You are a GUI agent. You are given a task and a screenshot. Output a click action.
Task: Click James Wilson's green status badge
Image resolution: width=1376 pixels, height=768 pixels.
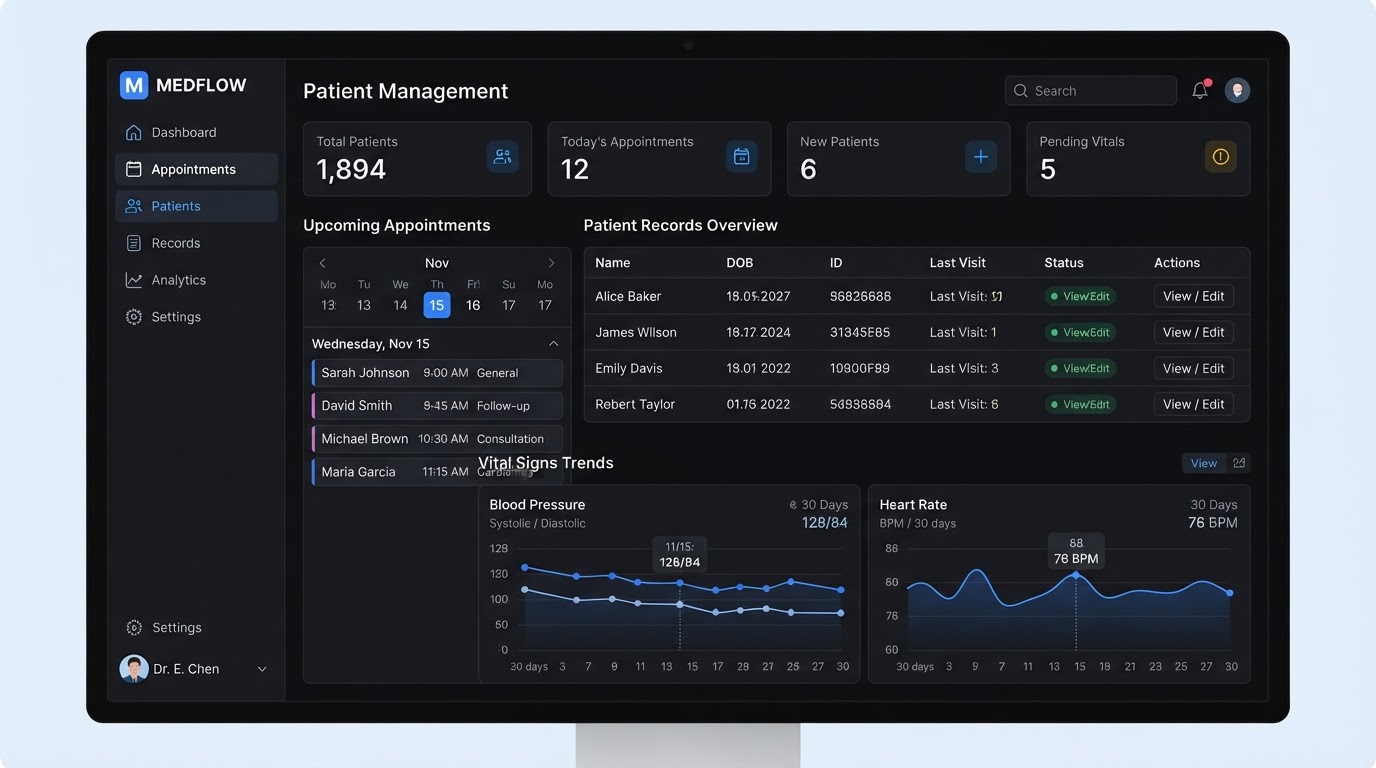point(1080,332)
